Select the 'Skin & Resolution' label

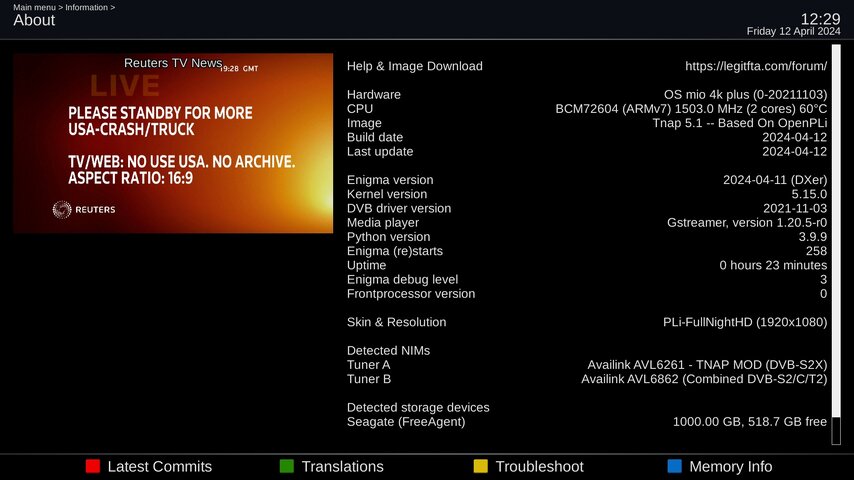pyautogui.click(x=396, y=322)
